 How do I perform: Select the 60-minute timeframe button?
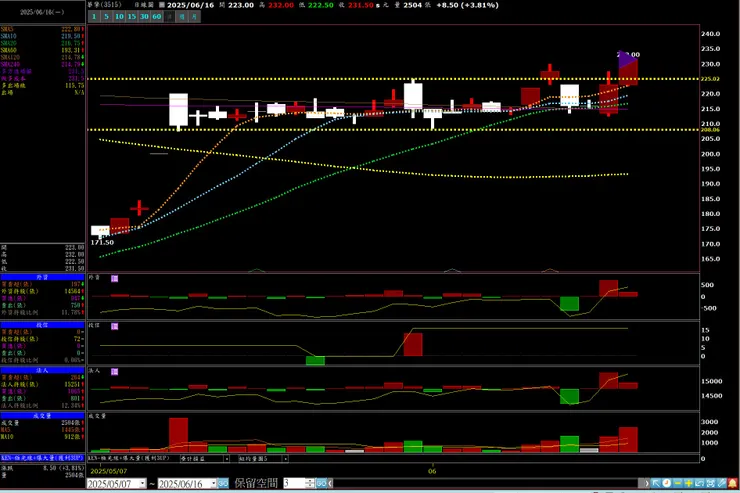(156, 17)
